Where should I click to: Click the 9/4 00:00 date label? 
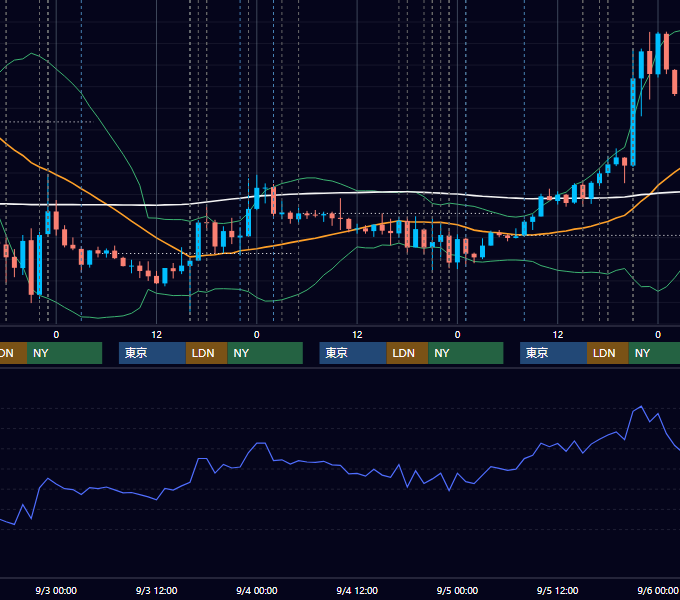(x=257, y=590)
